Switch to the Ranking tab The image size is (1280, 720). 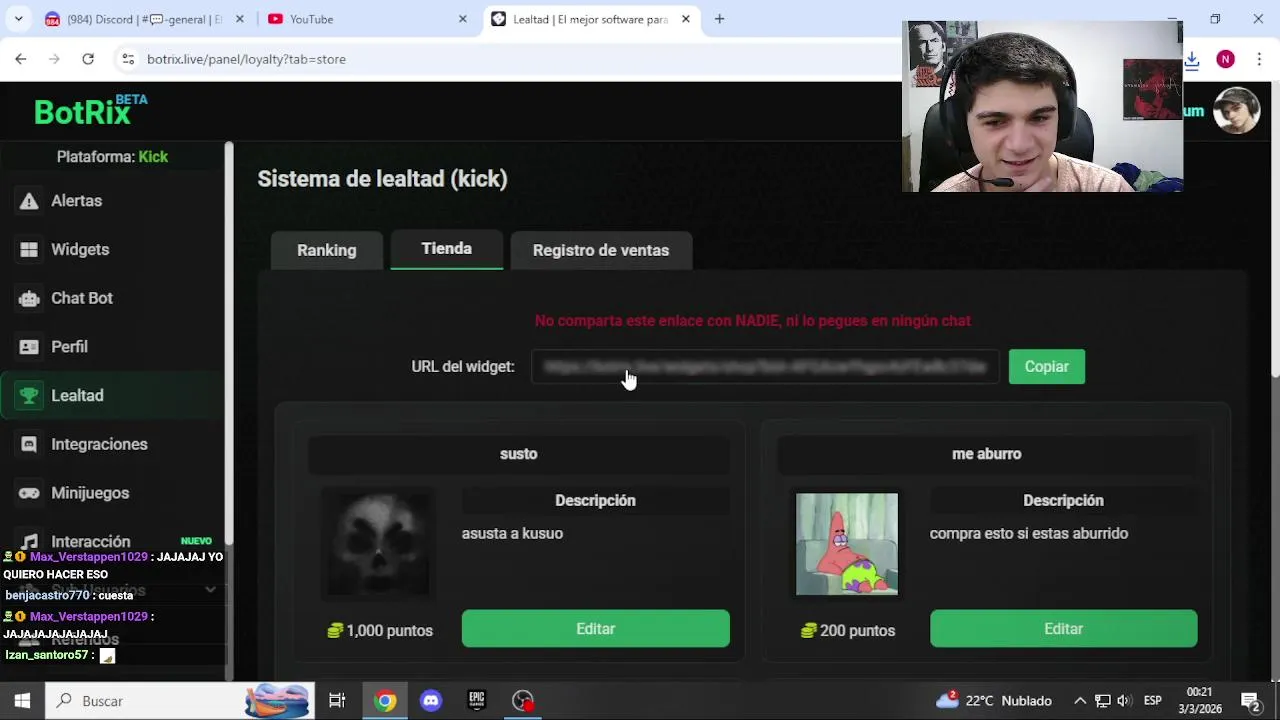coord(326,250)
